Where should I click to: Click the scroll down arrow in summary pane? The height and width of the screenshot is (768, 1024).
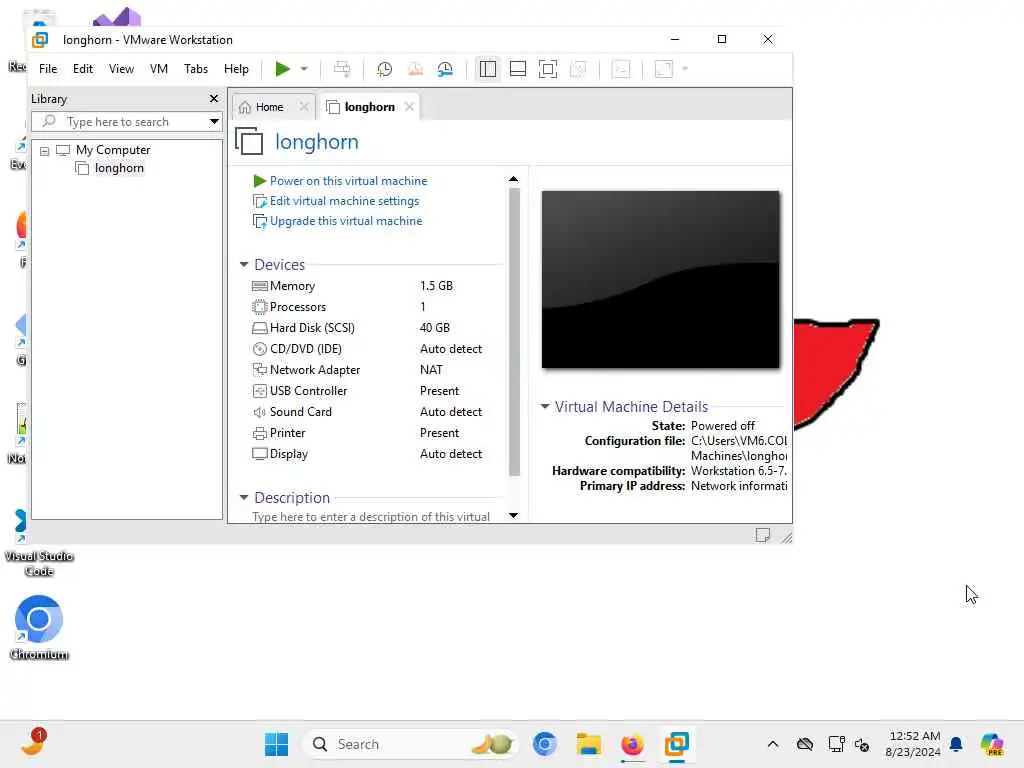513,515
